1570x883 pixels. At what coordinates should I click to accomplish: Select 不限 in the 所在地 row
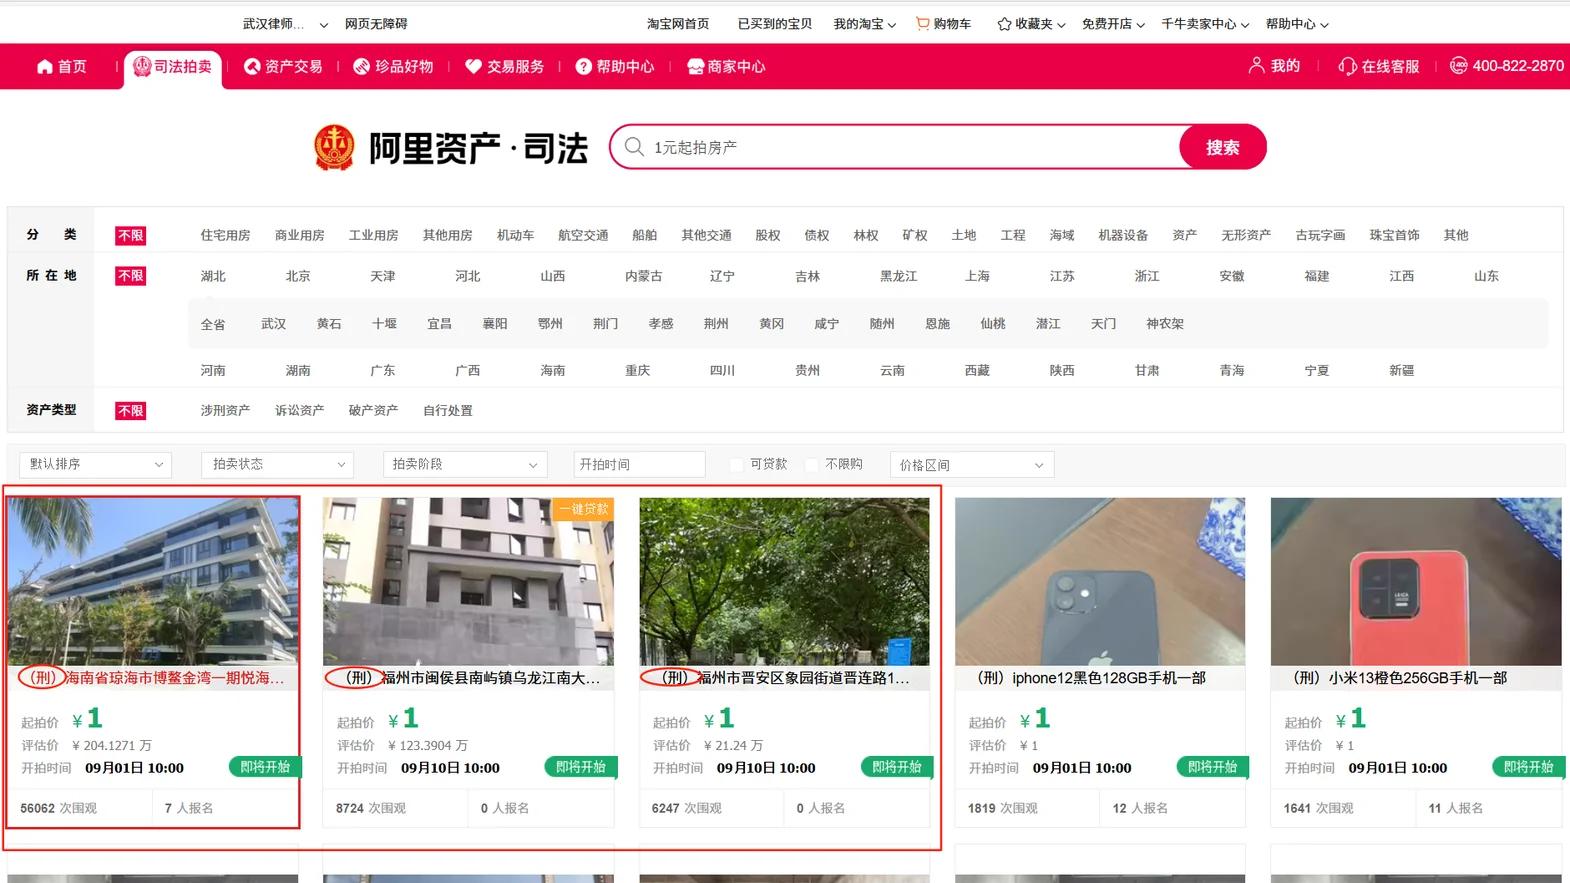pyautogui.click(x=131, y=276)
